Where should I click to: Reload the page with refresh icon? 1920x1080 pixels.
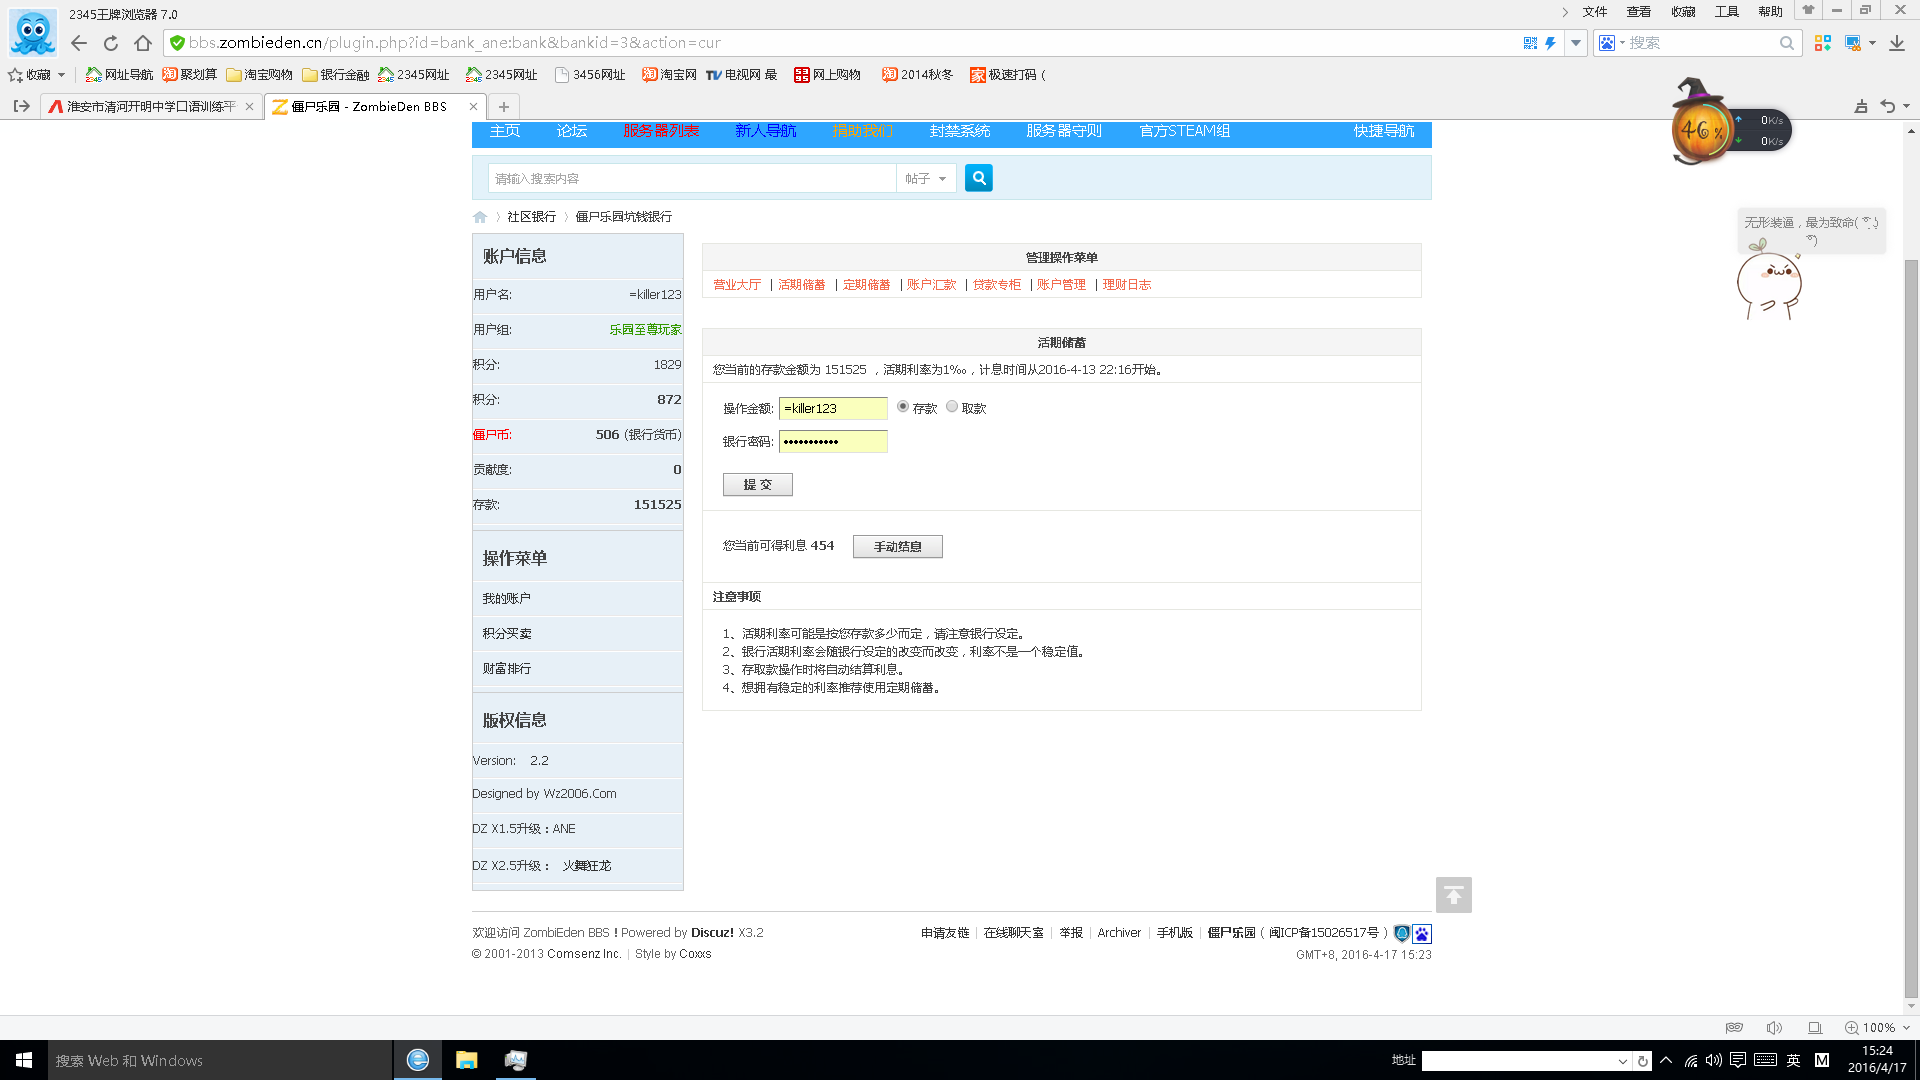click(111, 43)
